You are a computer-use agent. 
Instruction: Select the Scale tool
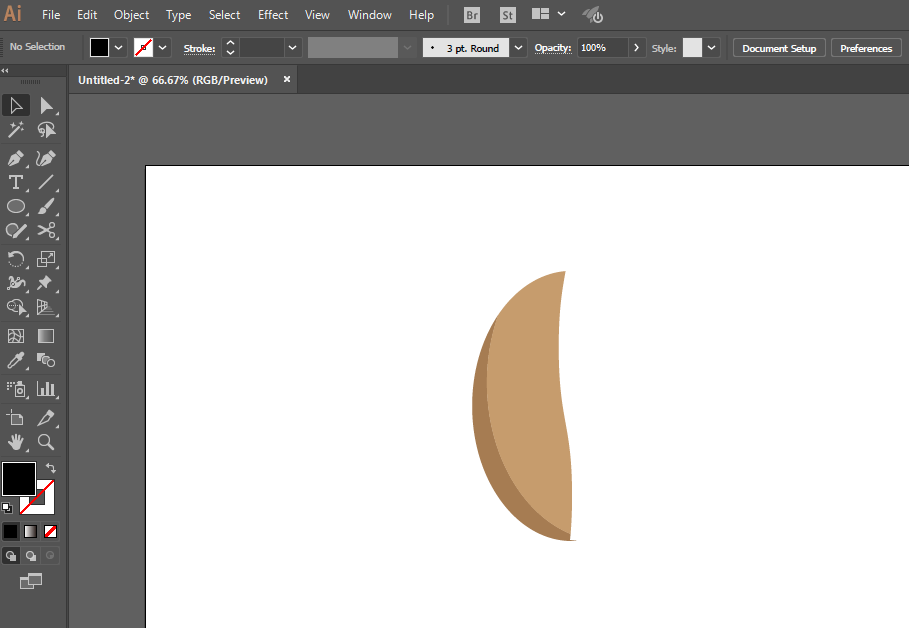[x=46, y=259]
